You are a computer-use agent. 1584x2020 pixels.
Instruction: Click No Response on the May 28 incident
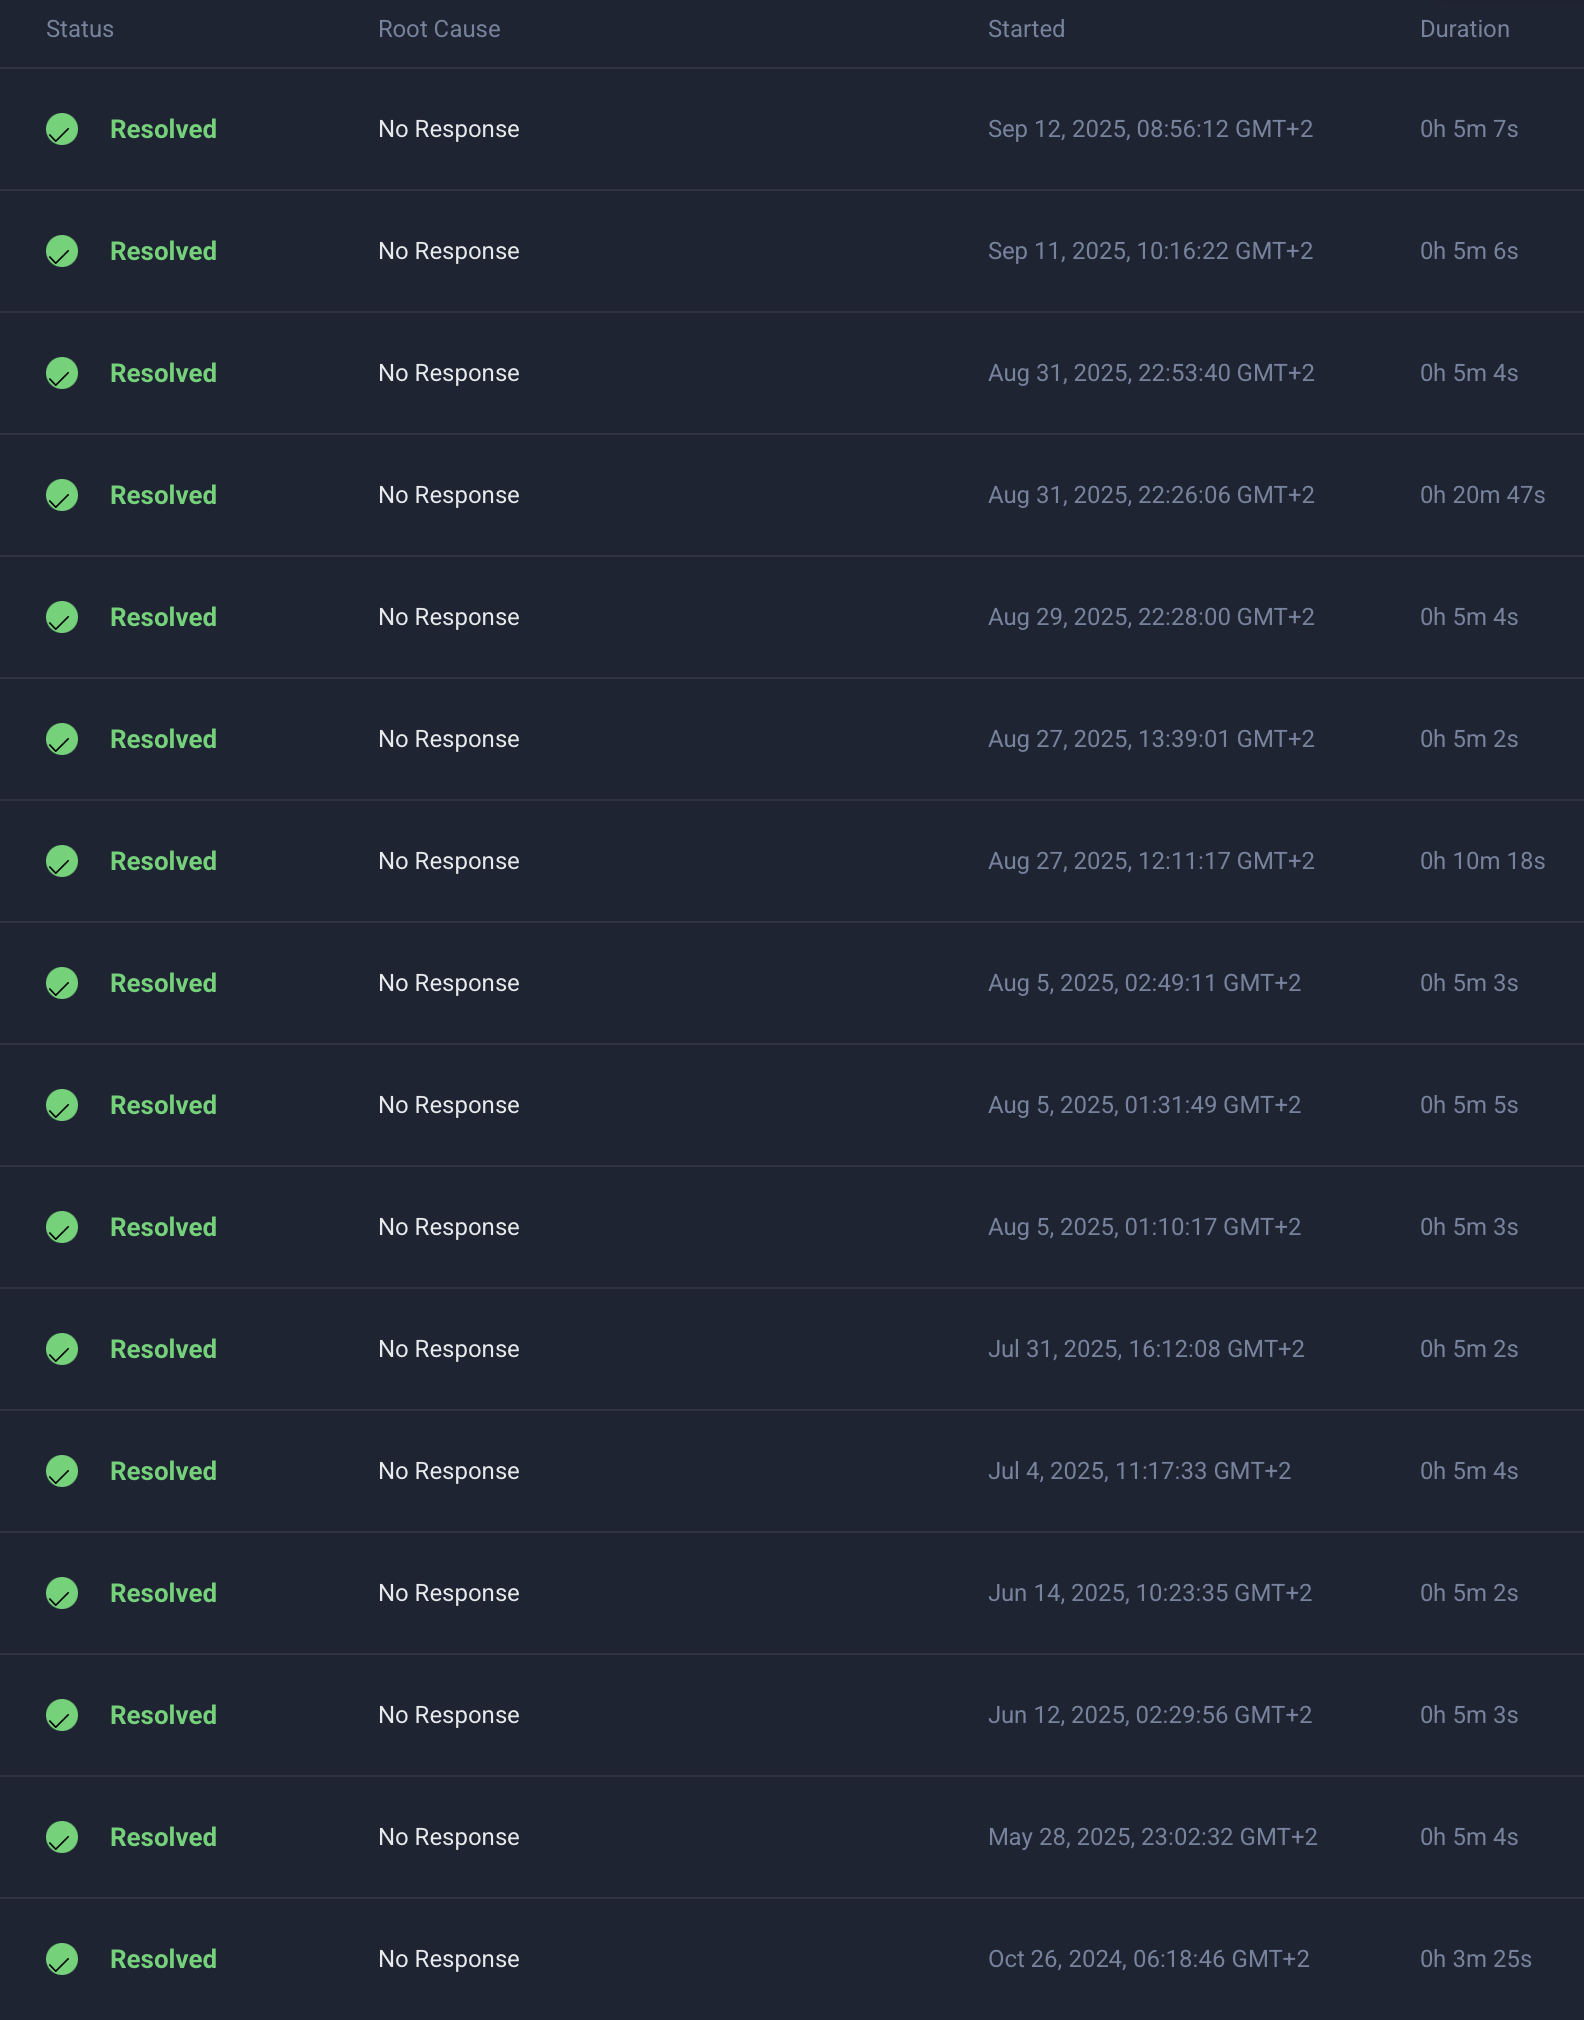tap(449, 1837)
